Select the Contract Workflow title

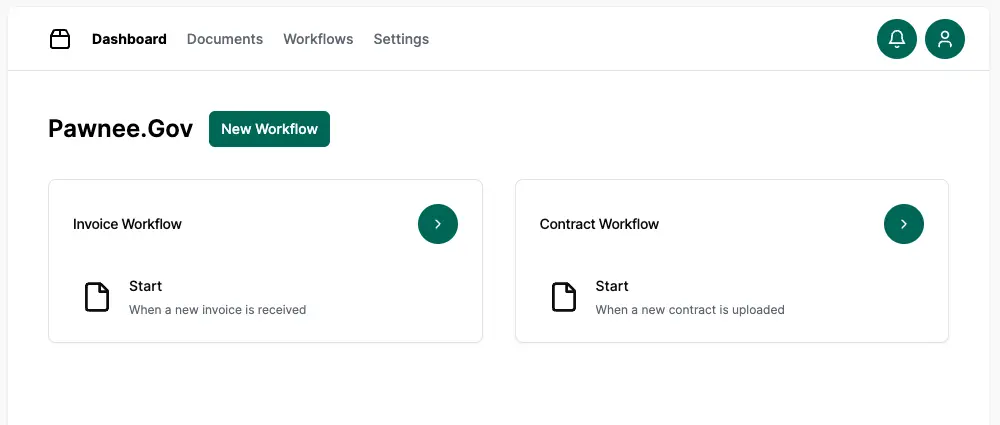coord(599,224)
